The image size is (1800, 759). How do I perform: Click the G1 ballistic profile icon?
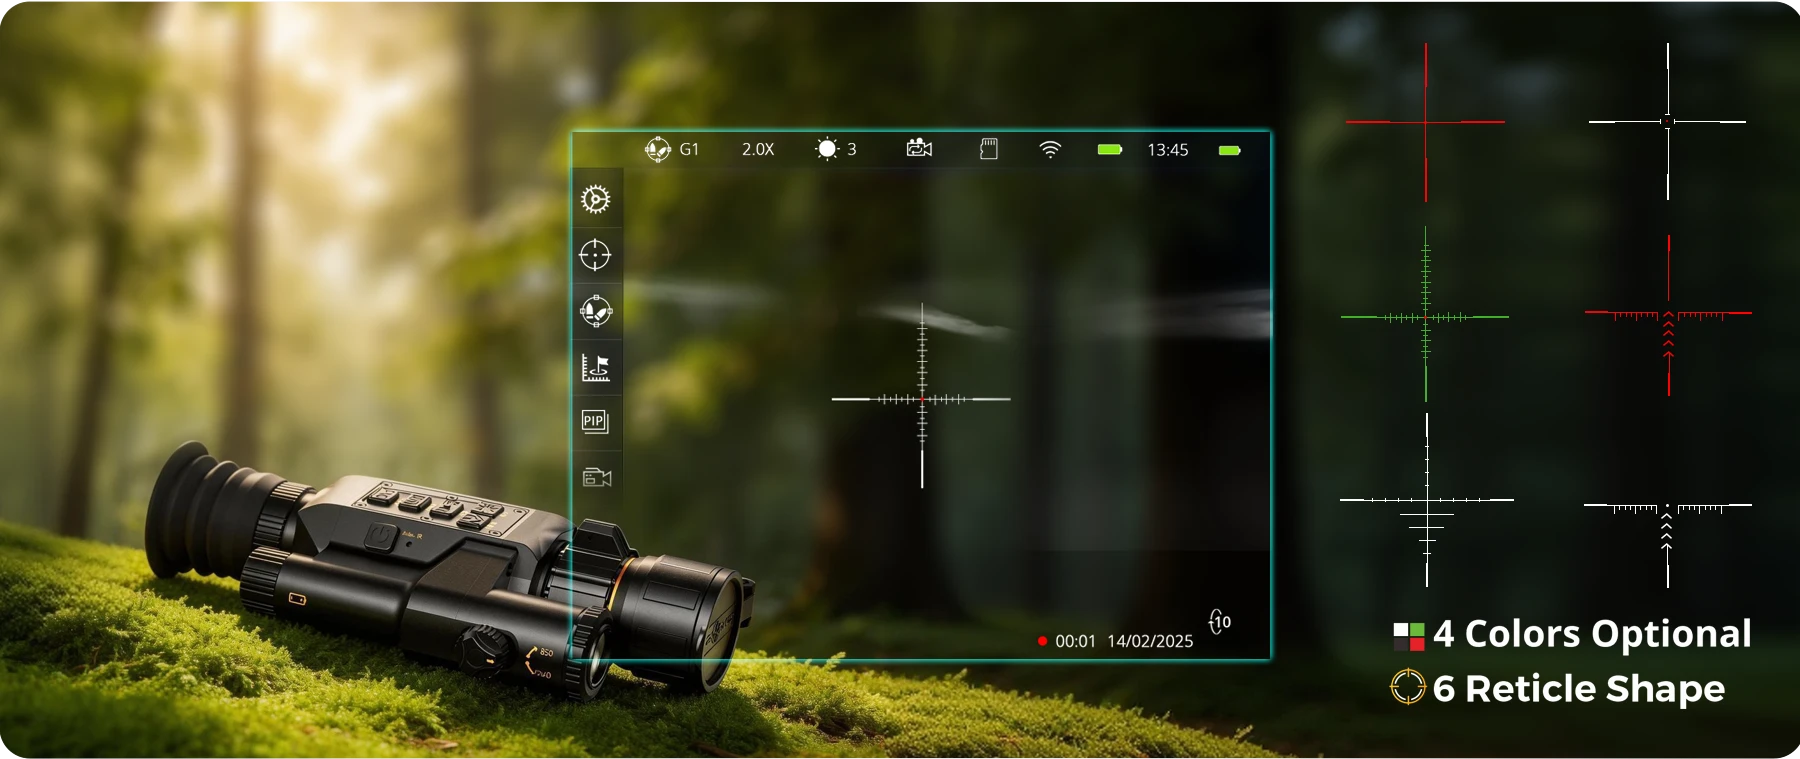[658, 150]
